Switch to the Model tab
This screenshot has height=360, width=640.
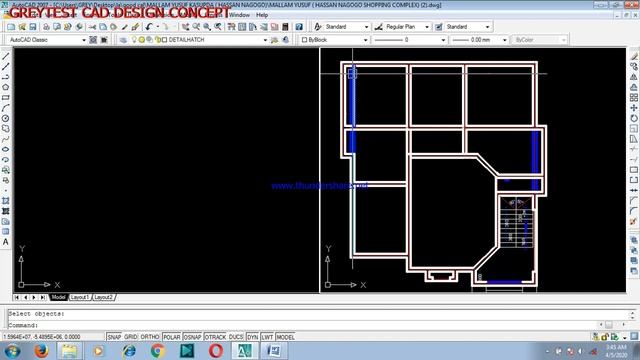(58, 298)
